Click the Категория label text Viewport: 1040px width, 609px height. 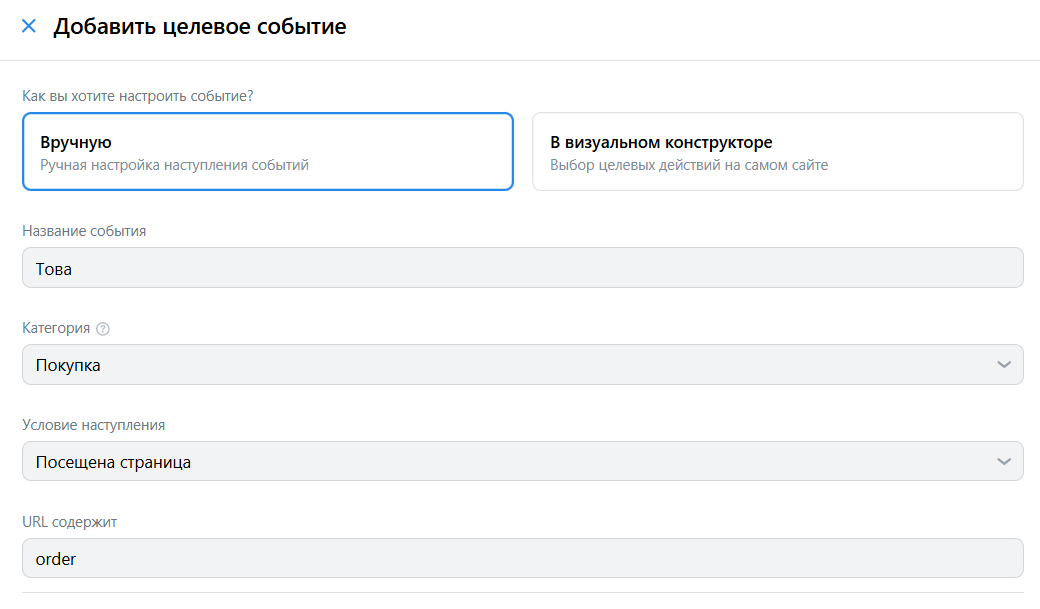56,328
